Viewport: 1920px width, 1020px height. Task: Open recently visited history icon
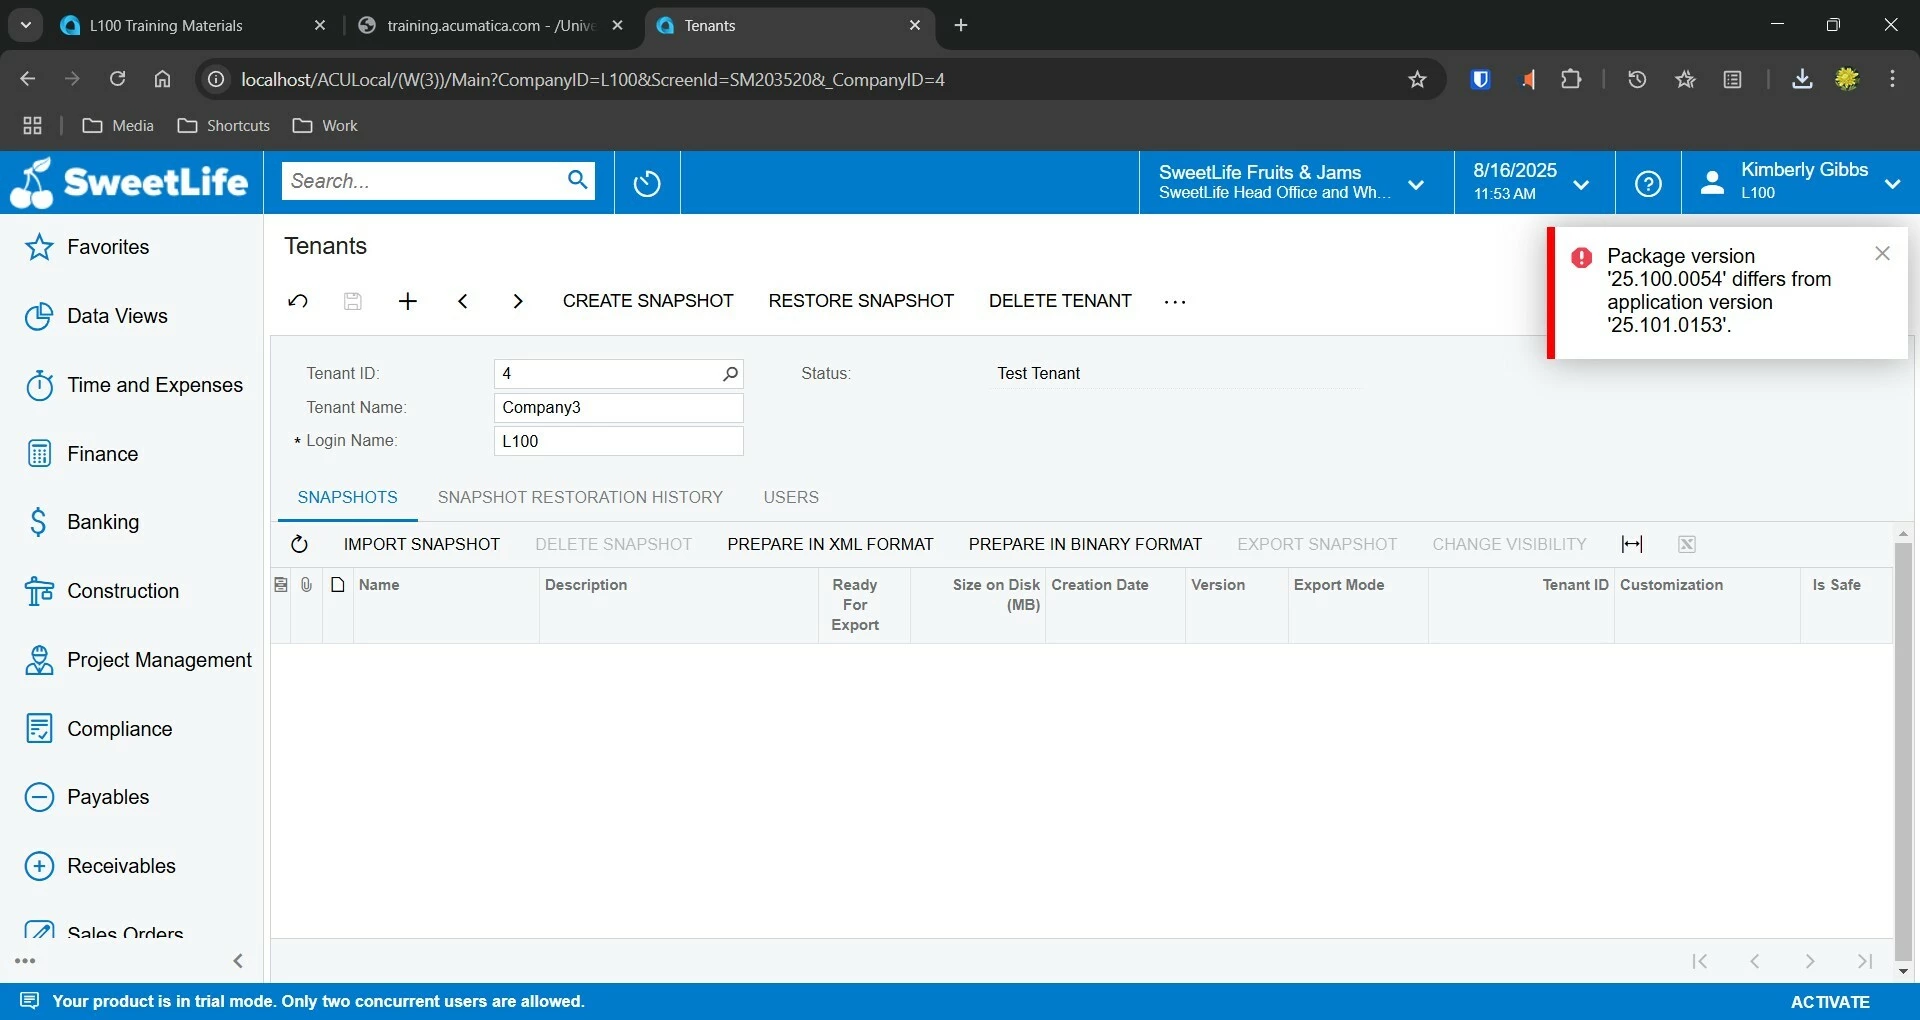coord(647,183)
